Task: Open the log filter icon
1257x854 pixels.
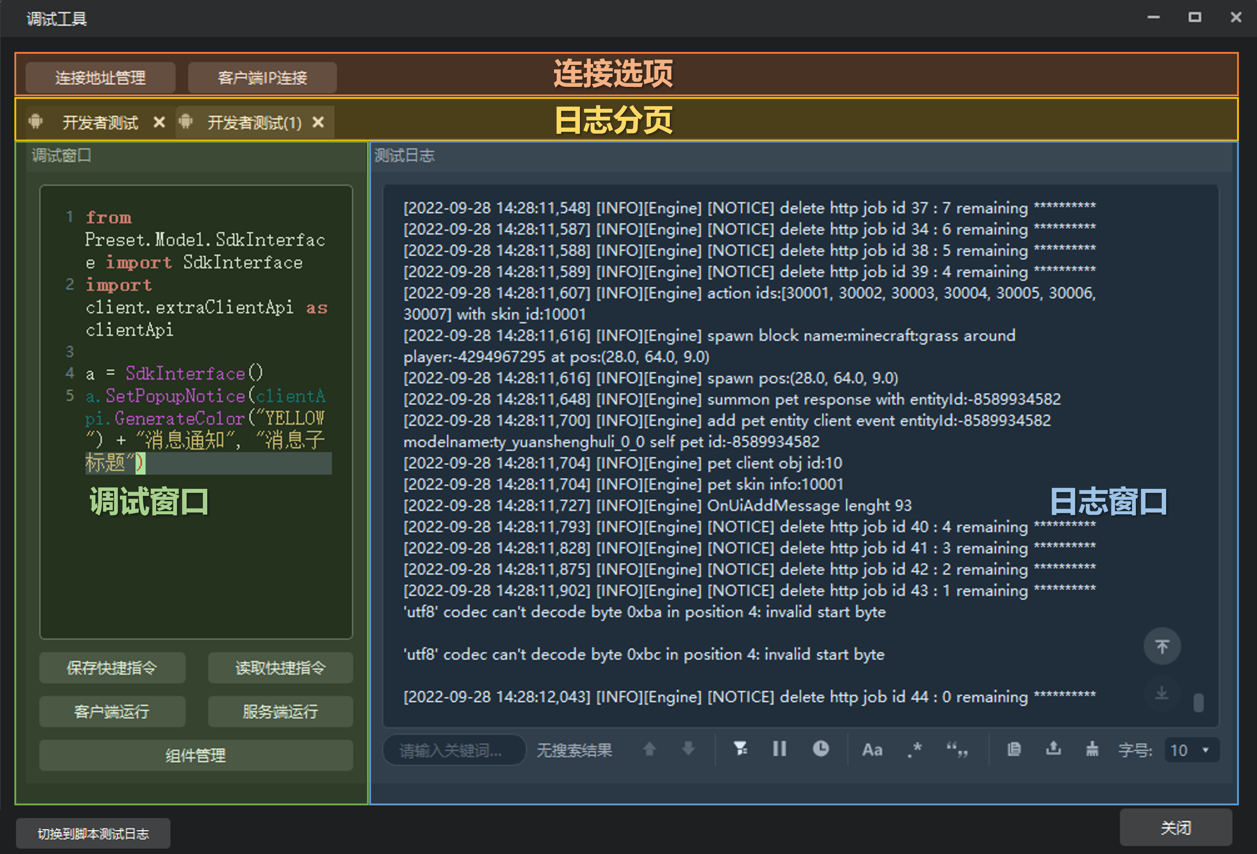Action: 740,749
